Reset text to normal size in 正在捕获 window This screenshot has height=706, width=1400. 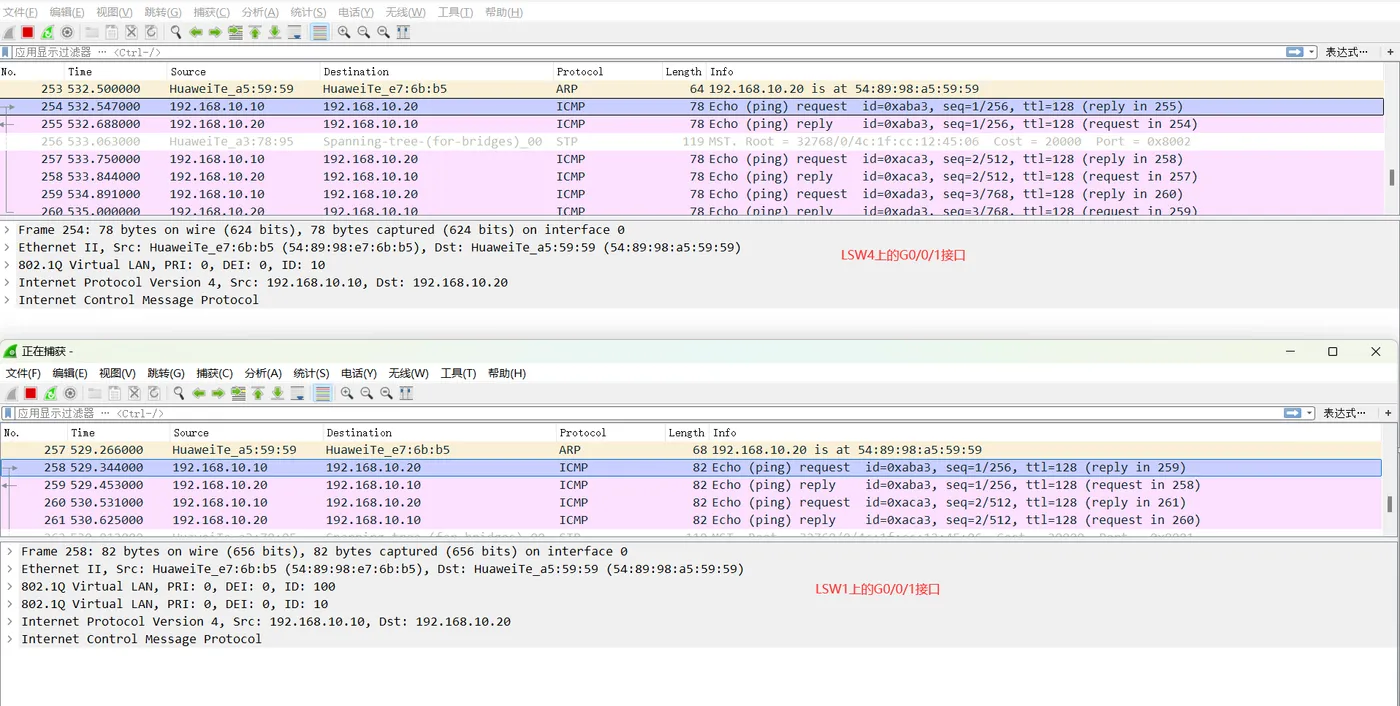click(x=386, y=393)
